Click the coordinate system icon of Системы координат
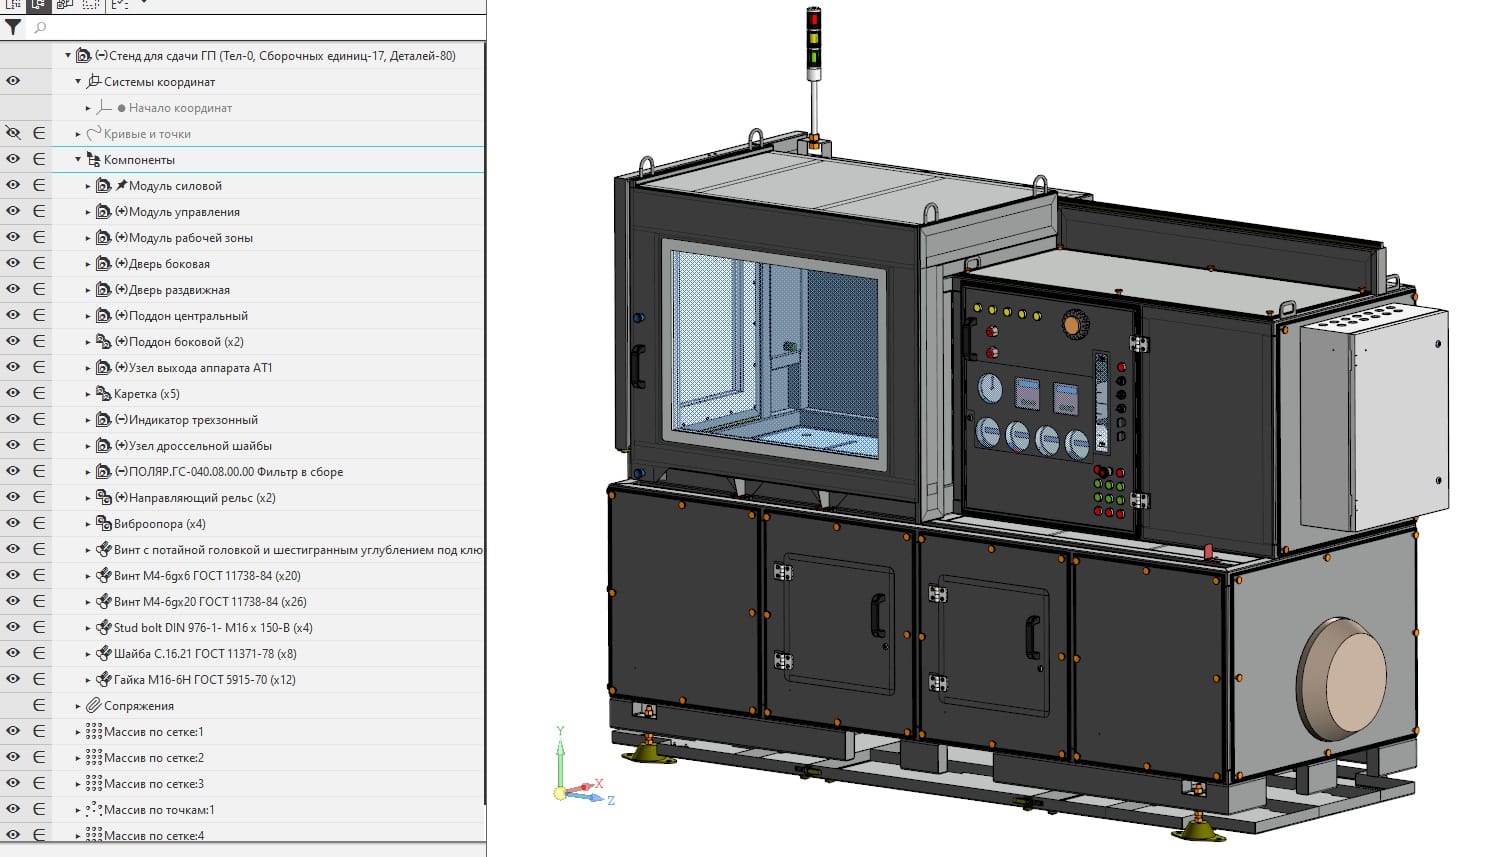Viewport: 1511px width, 857px height. 94,82
